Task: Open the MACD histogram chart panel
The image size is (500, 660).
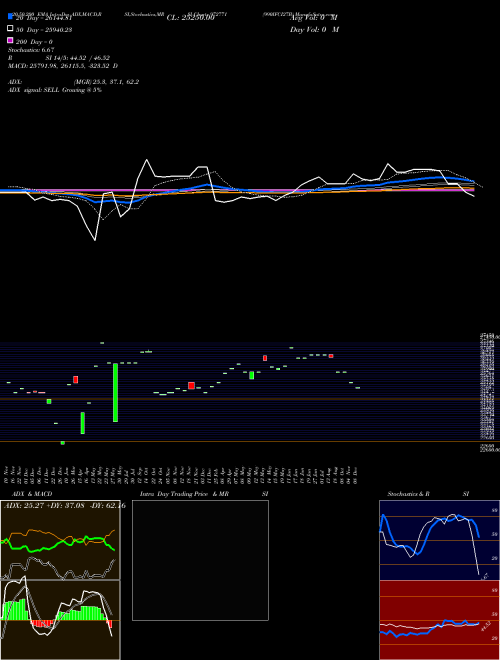Action: tap(60, 620)
